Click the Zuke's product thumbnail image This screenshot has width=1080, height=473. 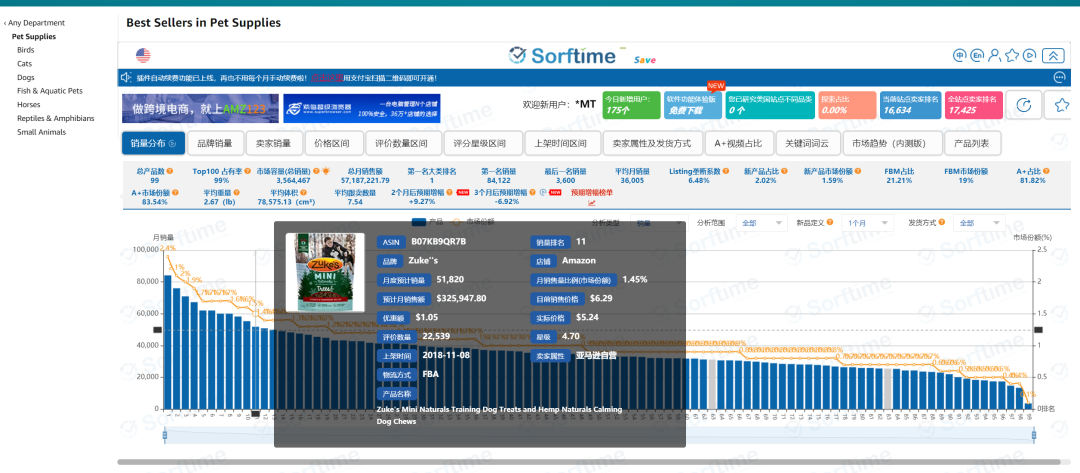325,272
